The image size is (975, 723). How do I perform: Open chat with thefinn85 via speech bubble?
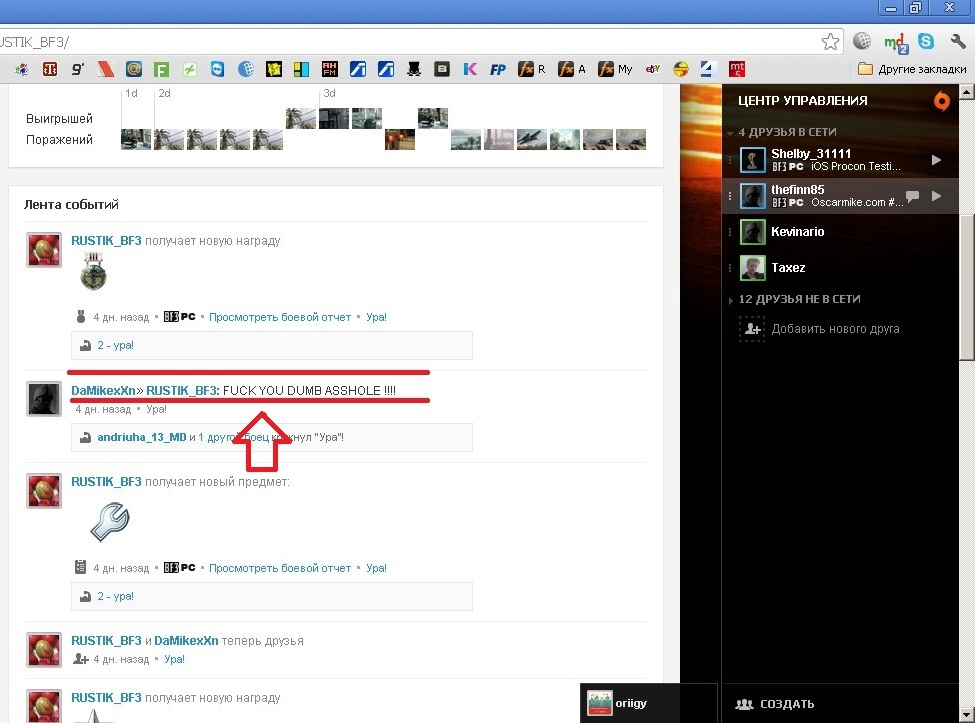click(x=912, y=196)
